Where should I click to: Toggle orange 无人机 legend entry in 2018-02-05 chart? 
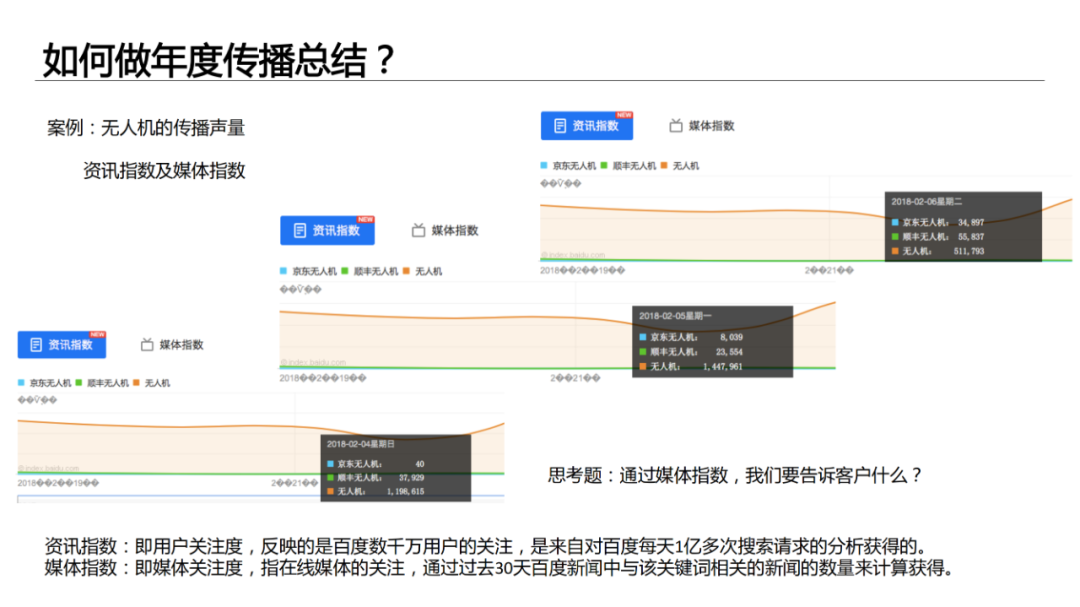coord(422,271)
